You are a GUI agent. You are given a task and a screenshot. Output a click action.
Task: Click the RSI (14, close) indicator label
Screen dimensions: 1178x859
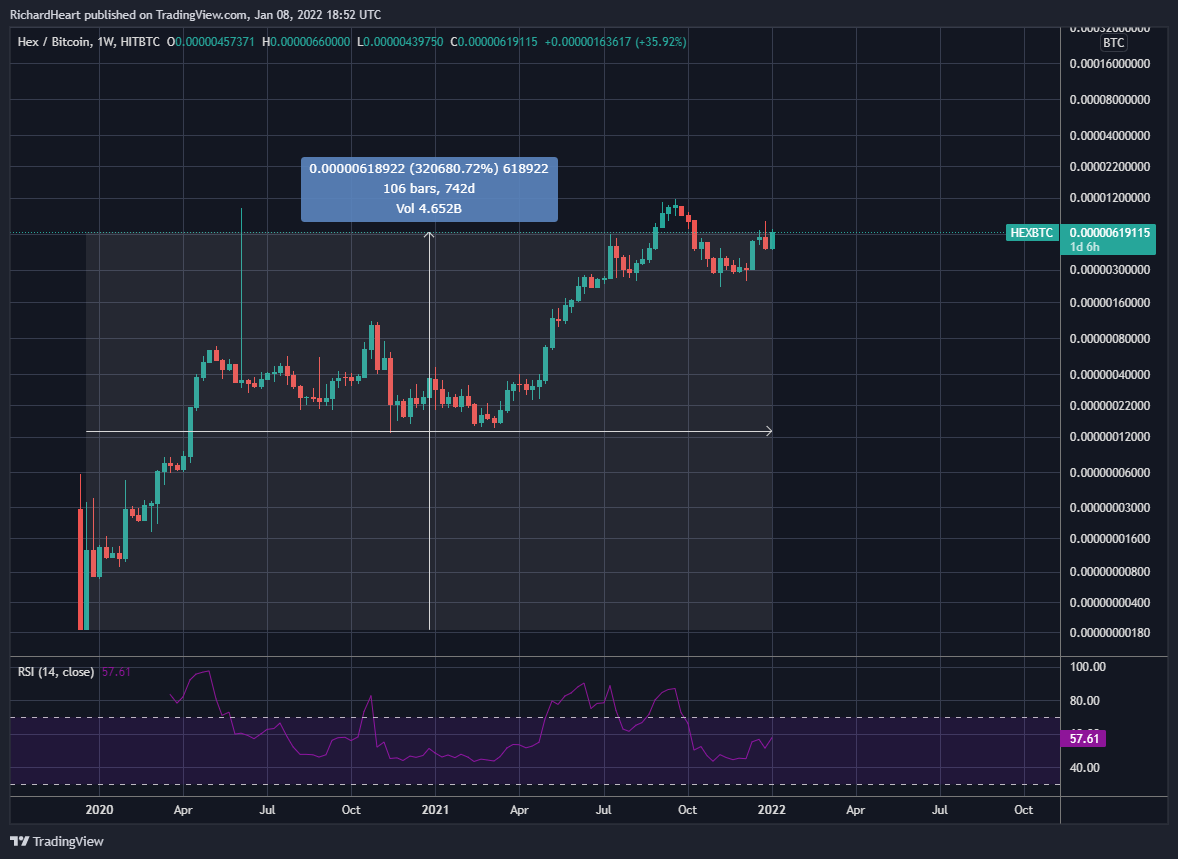[56, 672]
